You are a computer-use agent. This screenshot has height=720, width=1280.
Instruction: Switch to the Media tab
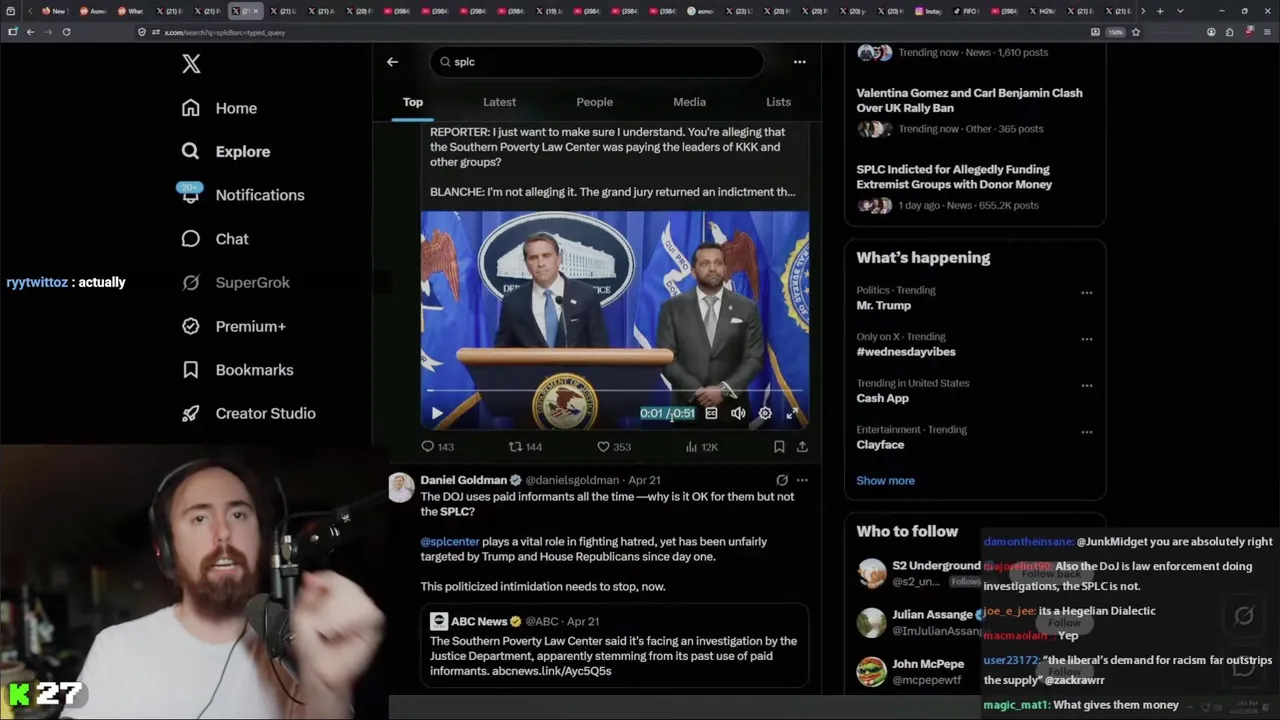click(689, 102)
